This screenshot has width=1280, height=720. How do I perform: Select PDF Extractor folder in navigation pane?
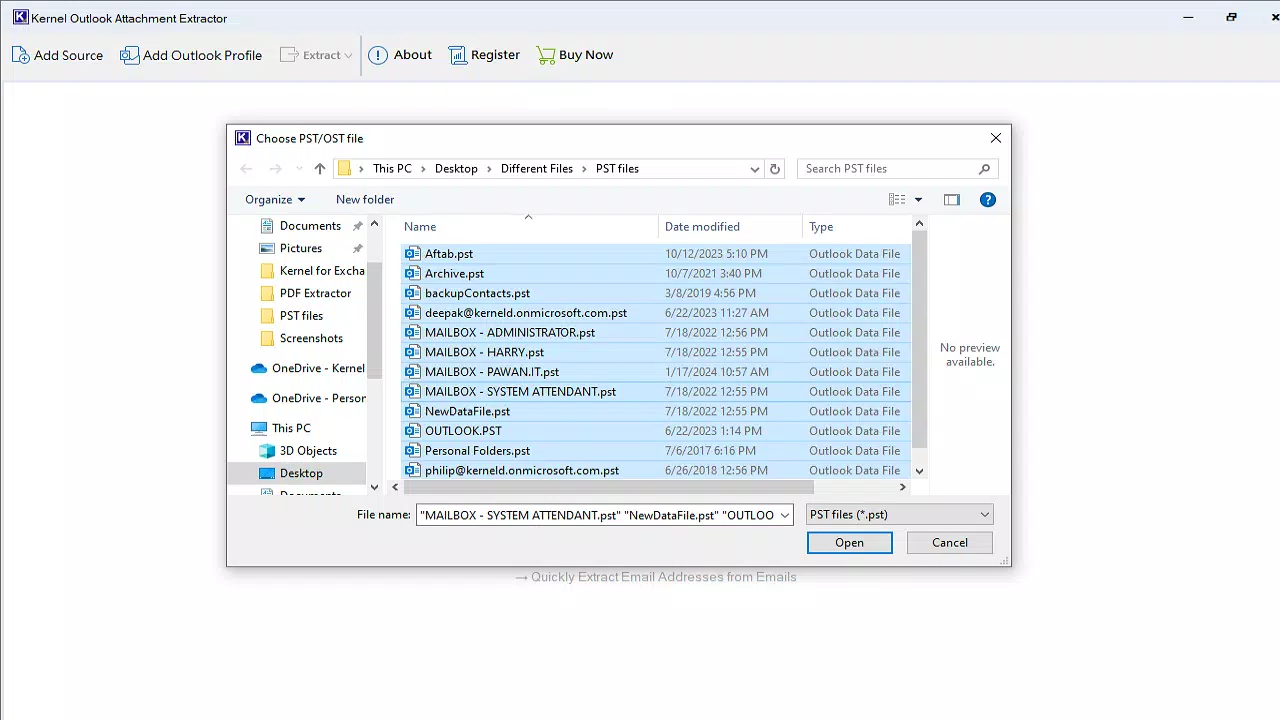(315, 293)
